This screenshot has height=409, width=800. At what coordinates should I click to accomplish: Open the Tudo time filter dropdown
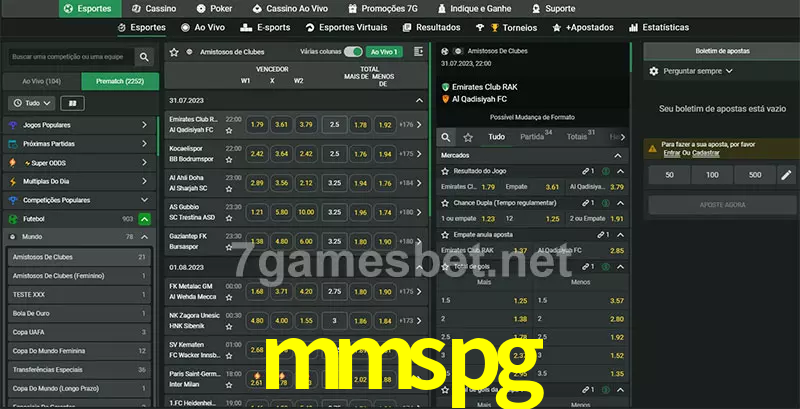pyautogui.click(x=32, y=104)
